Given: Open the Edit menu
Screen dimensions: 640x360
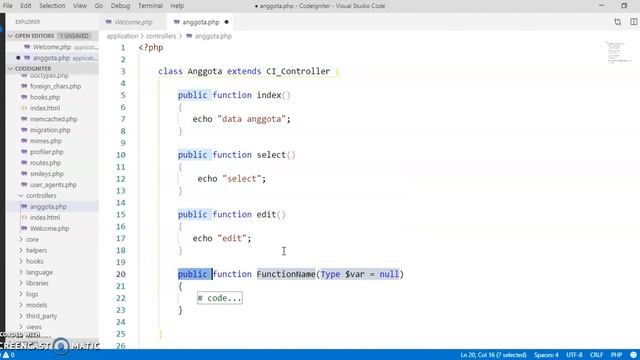Looking at the screenshot, I should [x=26, y=6].
